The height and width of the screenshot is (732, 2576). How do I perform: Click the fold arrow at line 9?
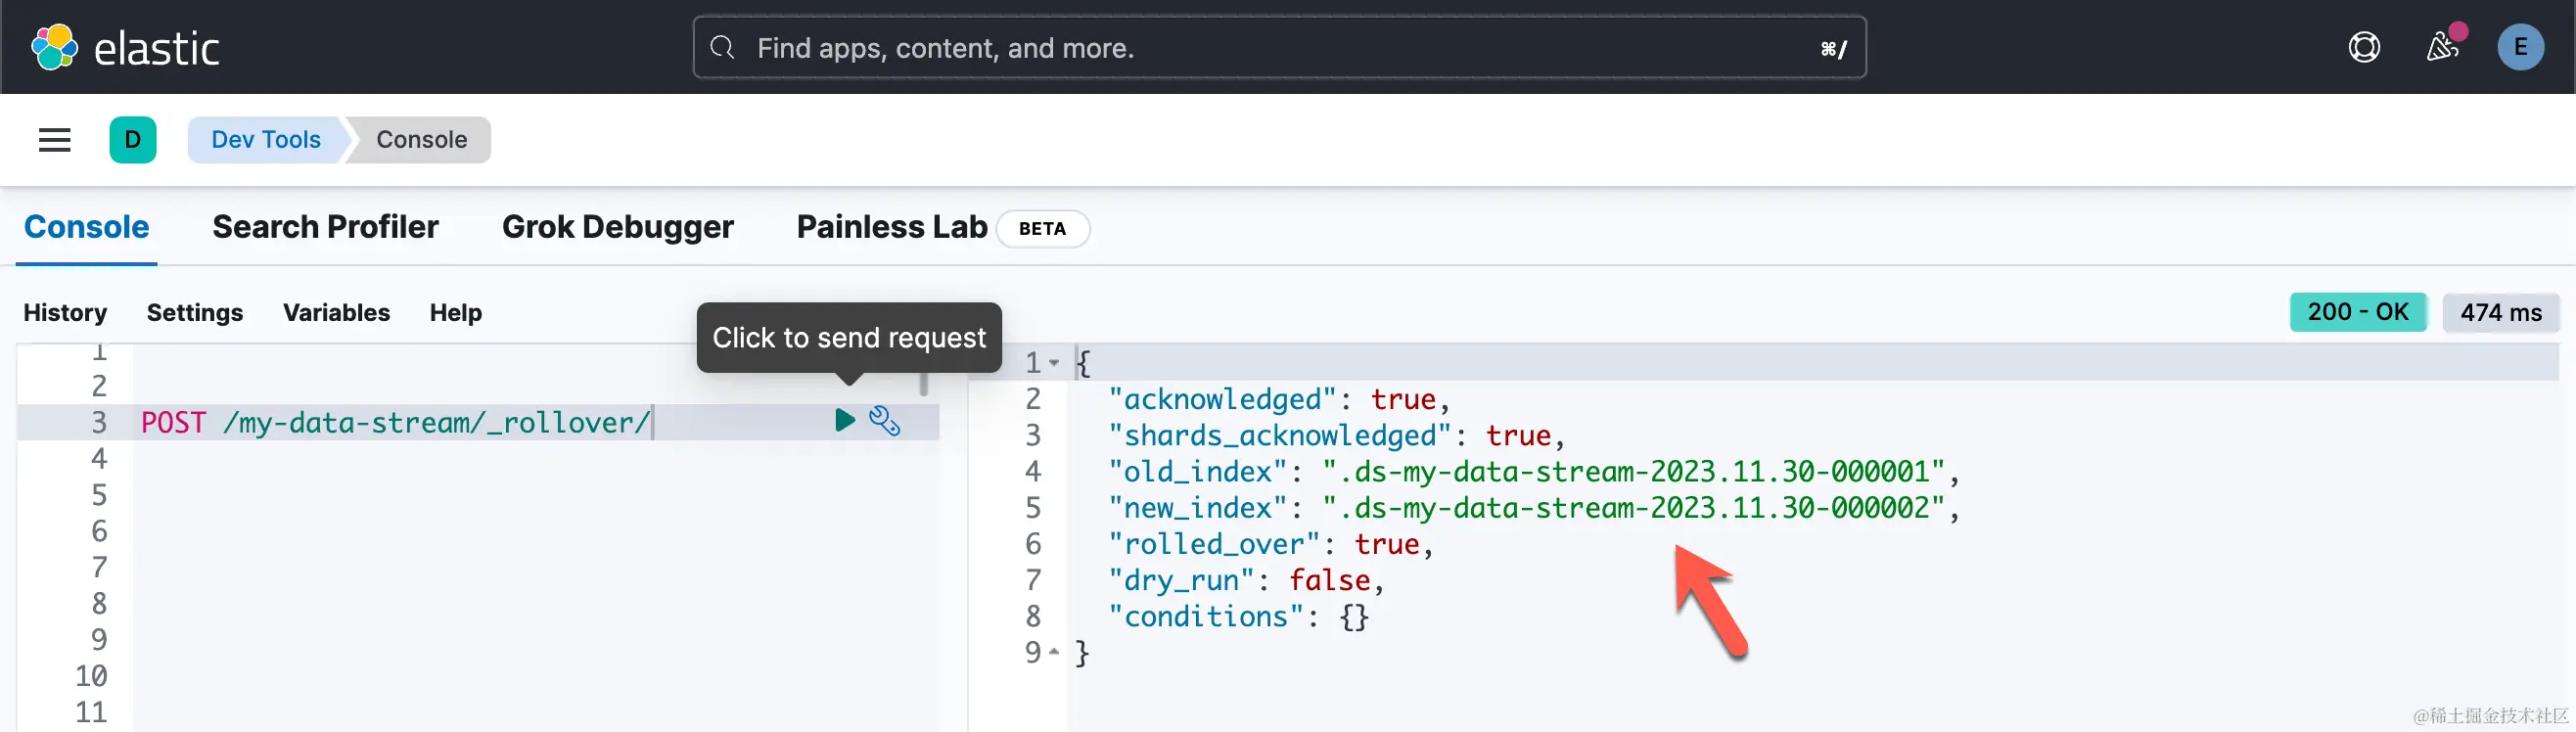1054,652
